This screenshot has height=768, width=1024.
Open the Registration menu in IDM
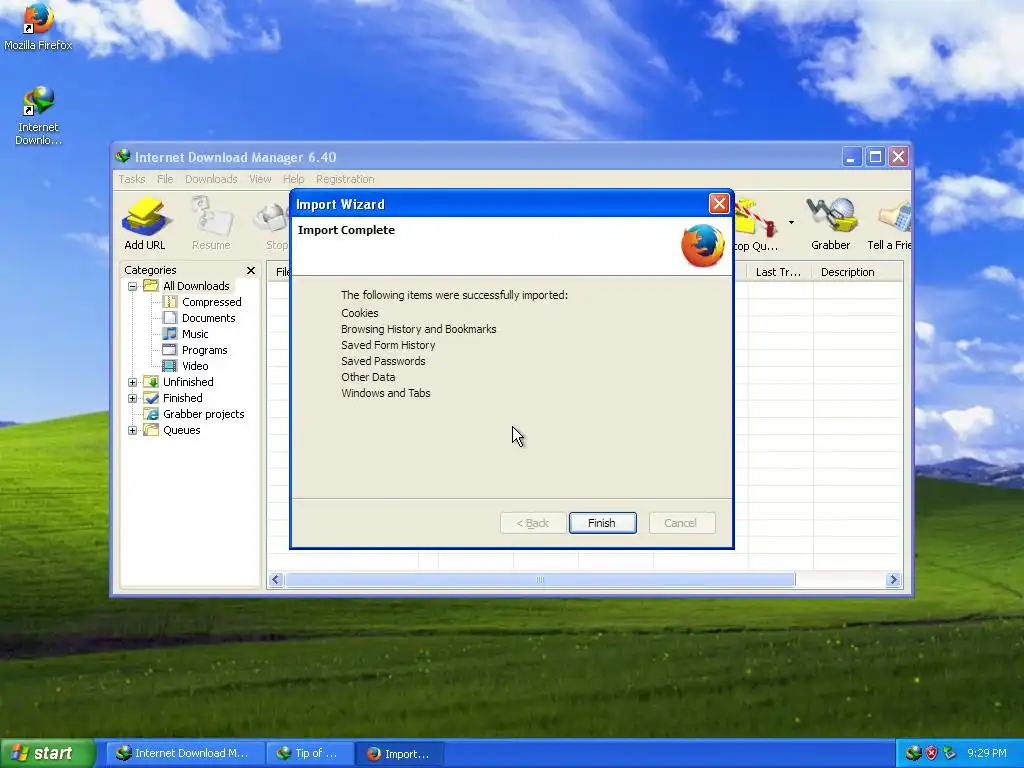pos(345,179)
